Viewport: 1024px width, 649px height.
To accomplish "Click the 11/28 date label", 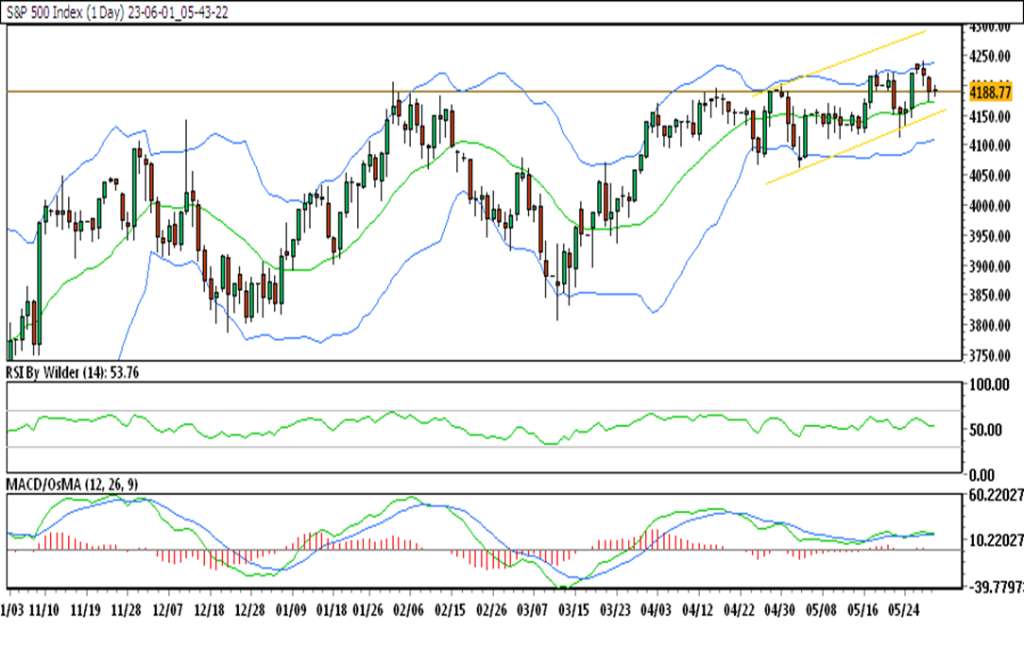I will [x=126, y=610].
